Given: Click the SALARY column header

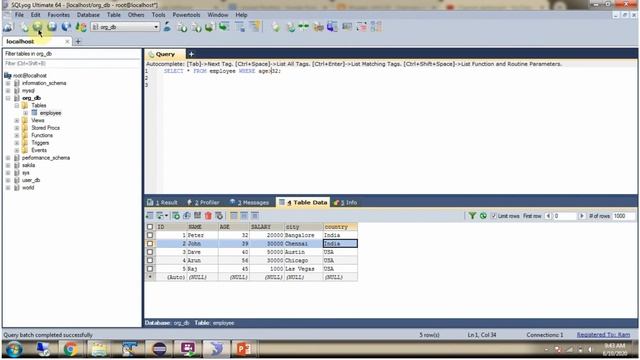Looking at the screenshot, I should point(266,227).
